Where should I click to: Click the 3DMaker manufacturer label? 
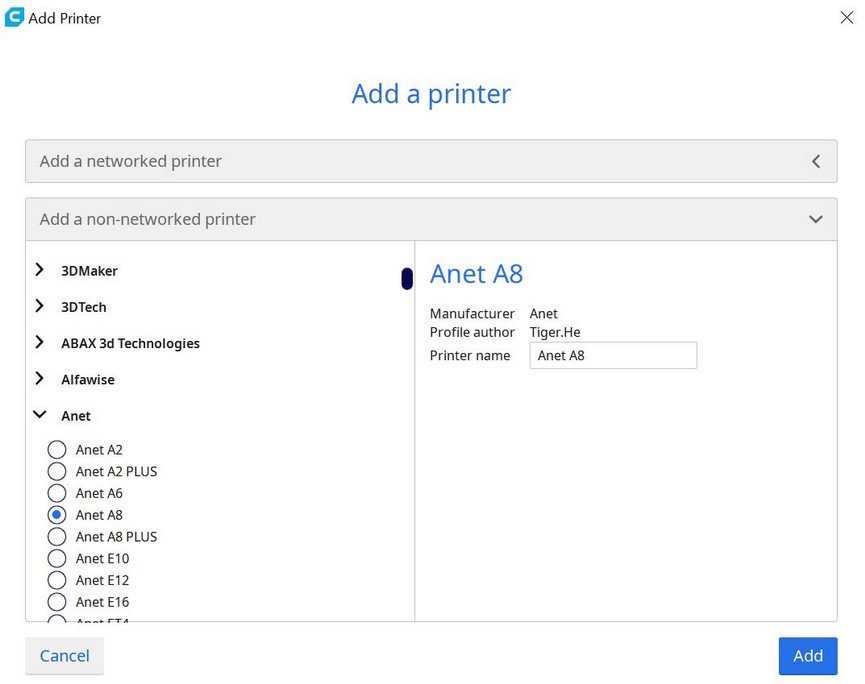pyautogui.click(x=89, y=271)
